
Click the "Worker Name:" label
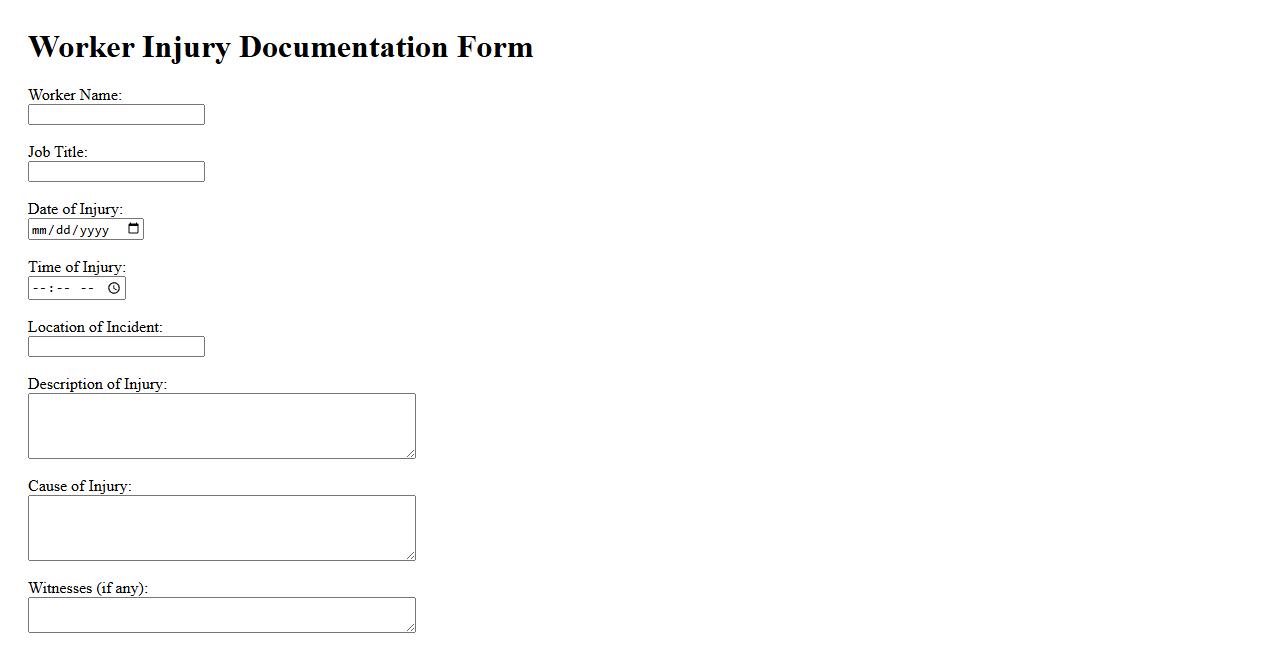click(x=75, y=95)
